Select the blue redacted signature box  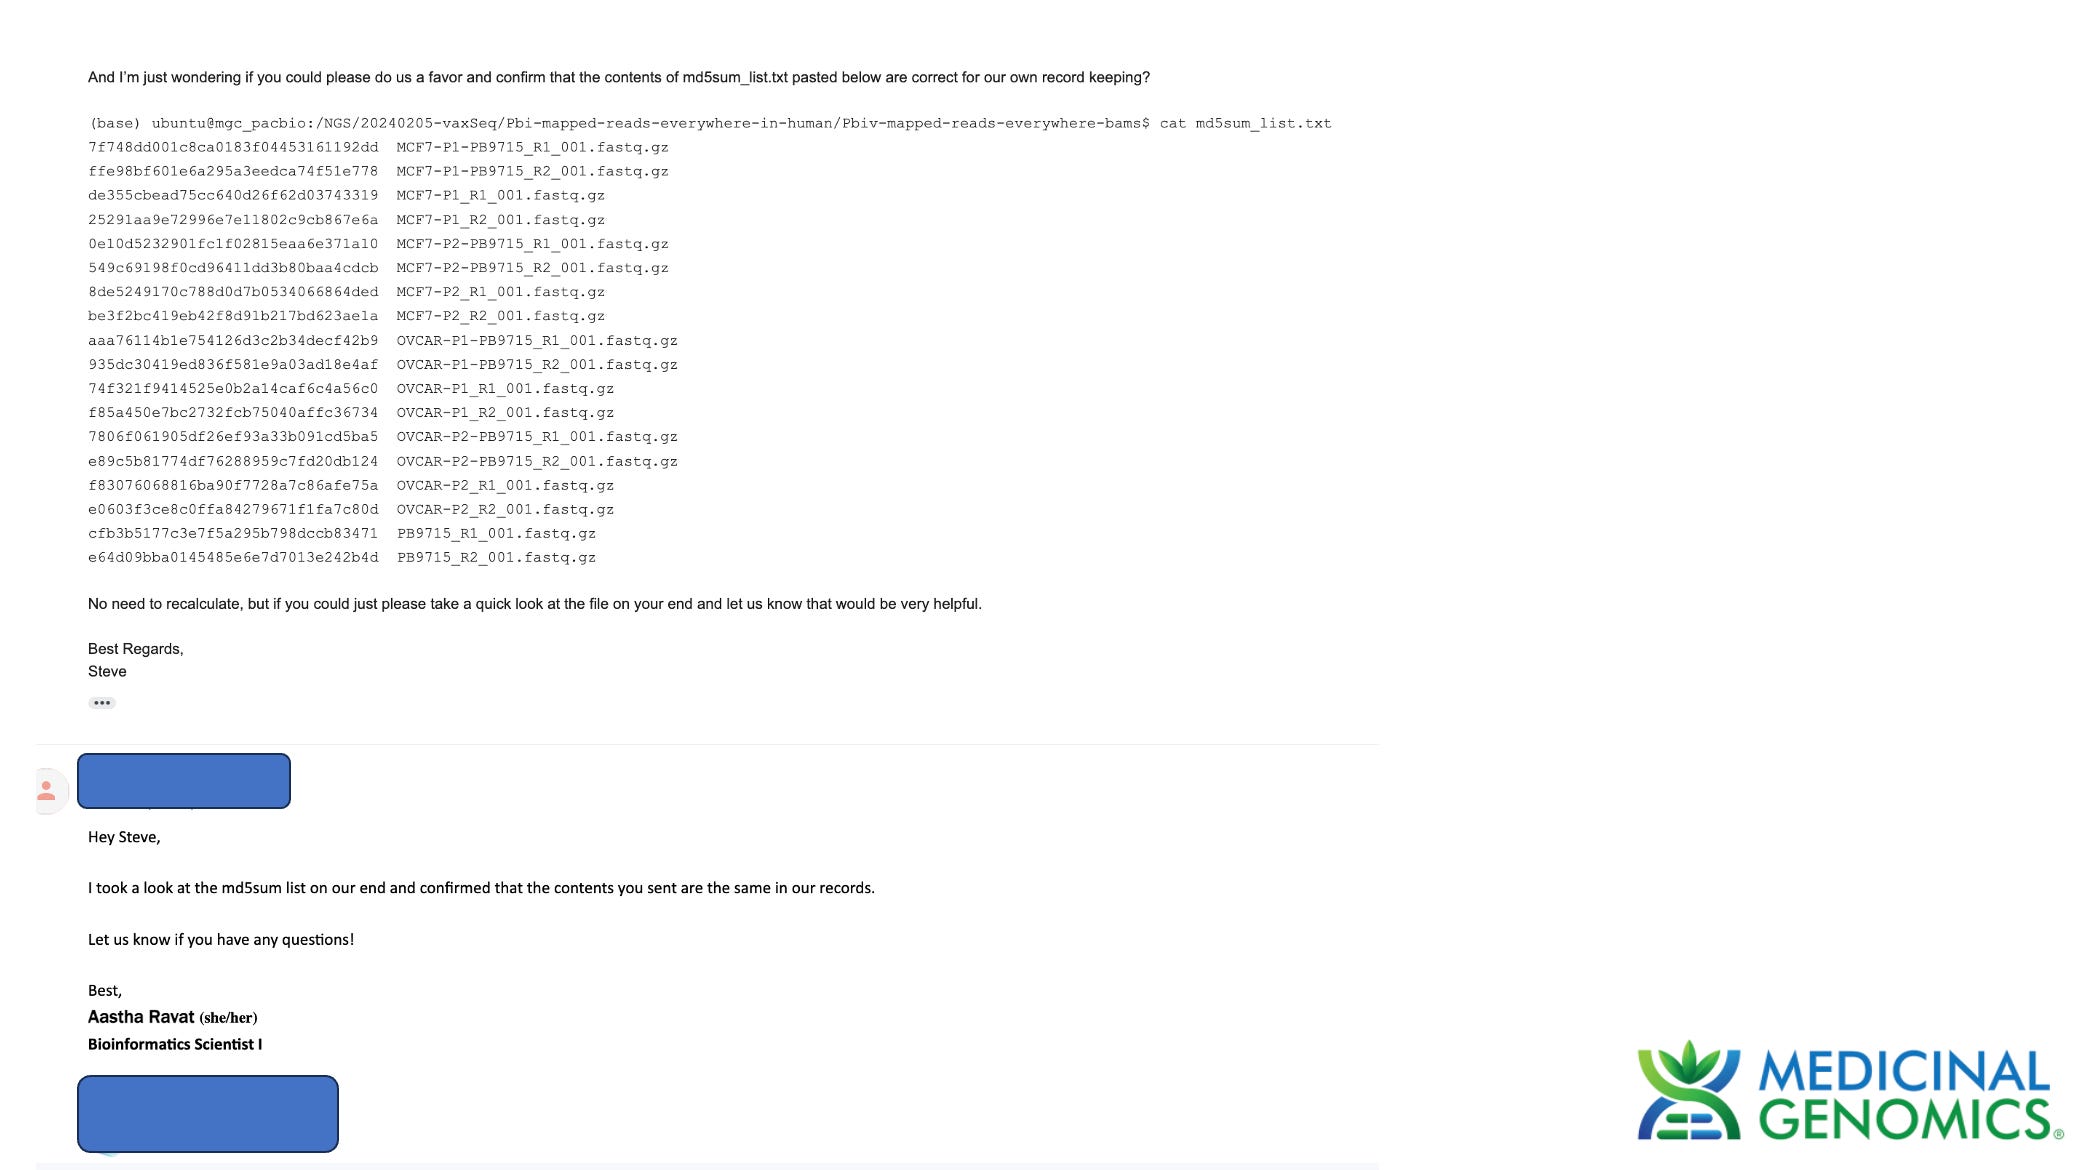pos(208,1114)
